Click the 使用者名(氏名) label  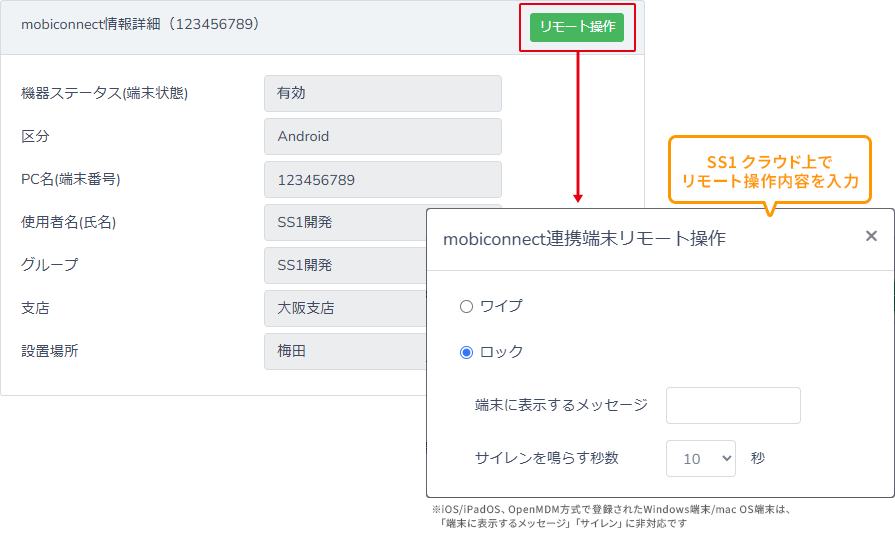(68, 222)
